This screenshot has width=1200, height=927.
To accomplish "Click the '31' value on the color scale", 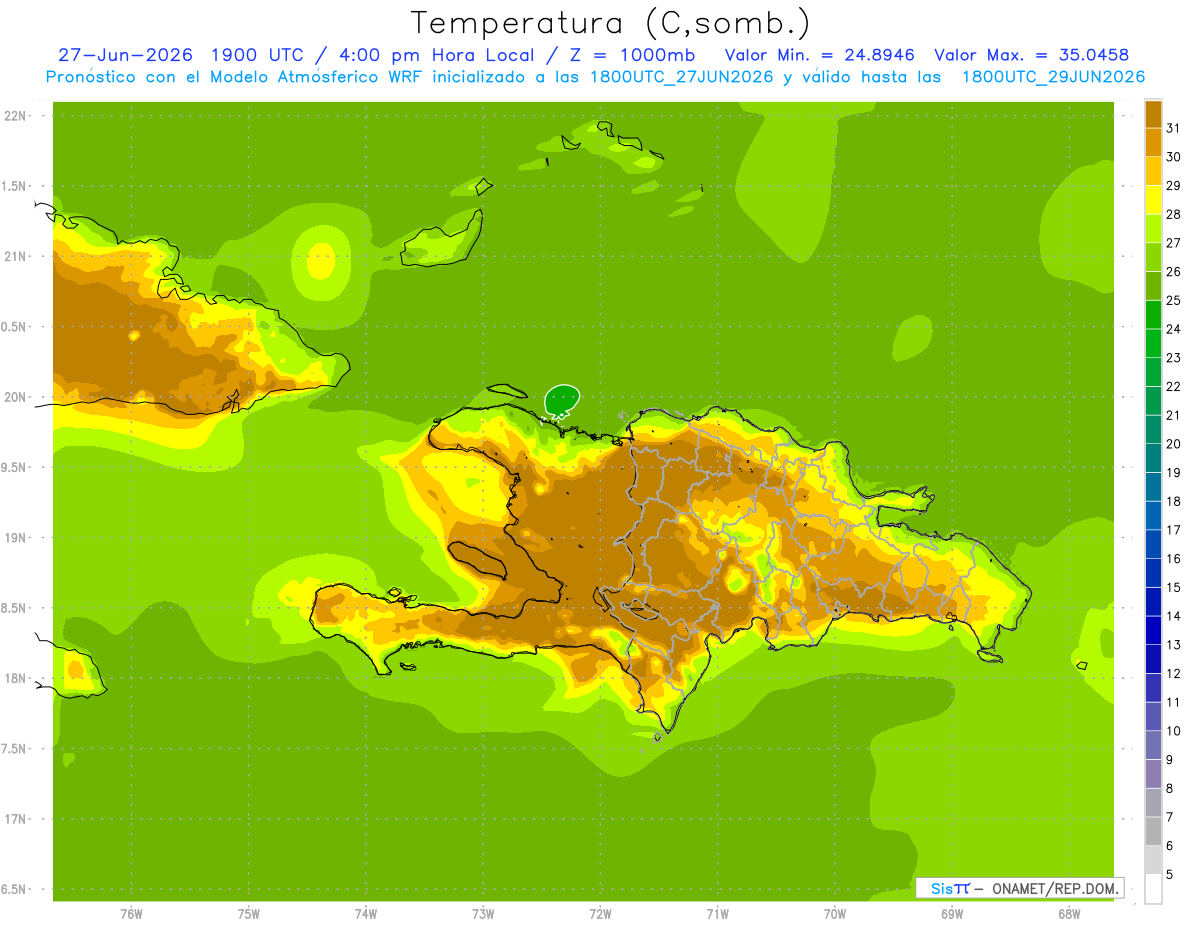I will tap(1173, 128).
